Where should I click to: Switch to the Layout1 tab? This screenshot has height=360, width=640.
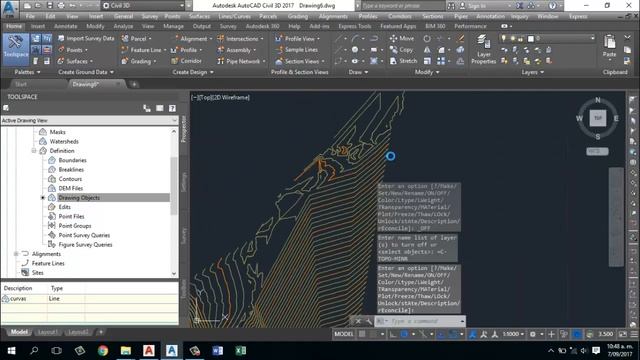(x=47, y=332)
